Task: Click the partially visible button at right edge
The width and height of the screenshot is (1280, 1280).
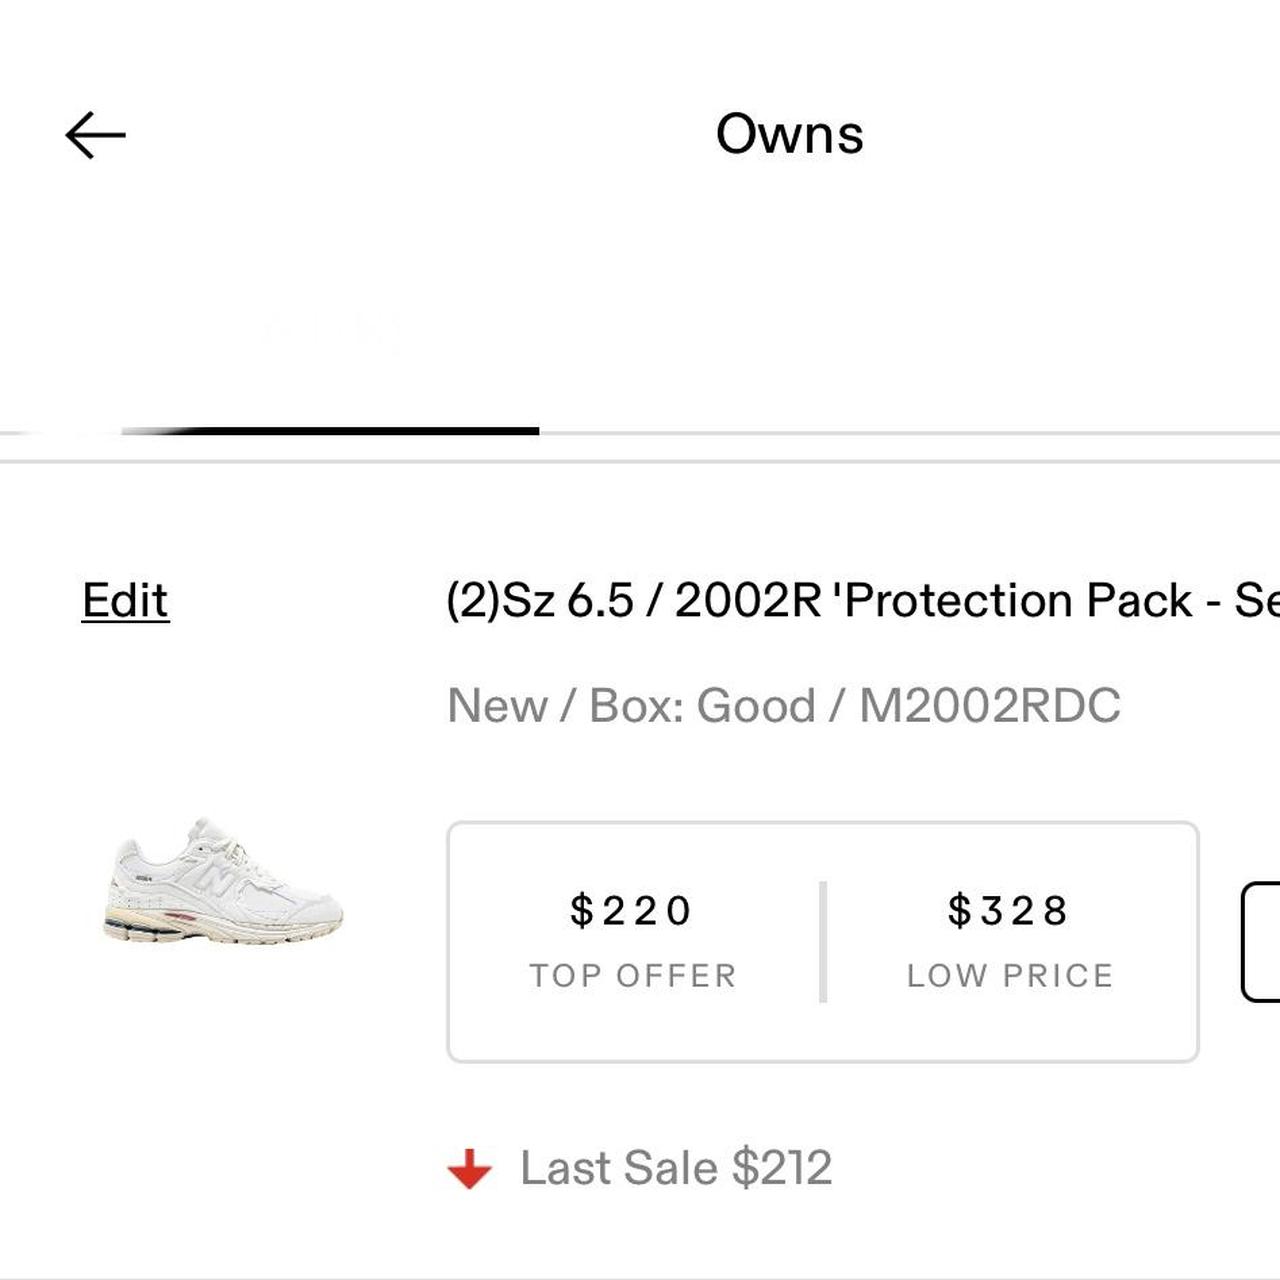Action: coord(1261,941)
